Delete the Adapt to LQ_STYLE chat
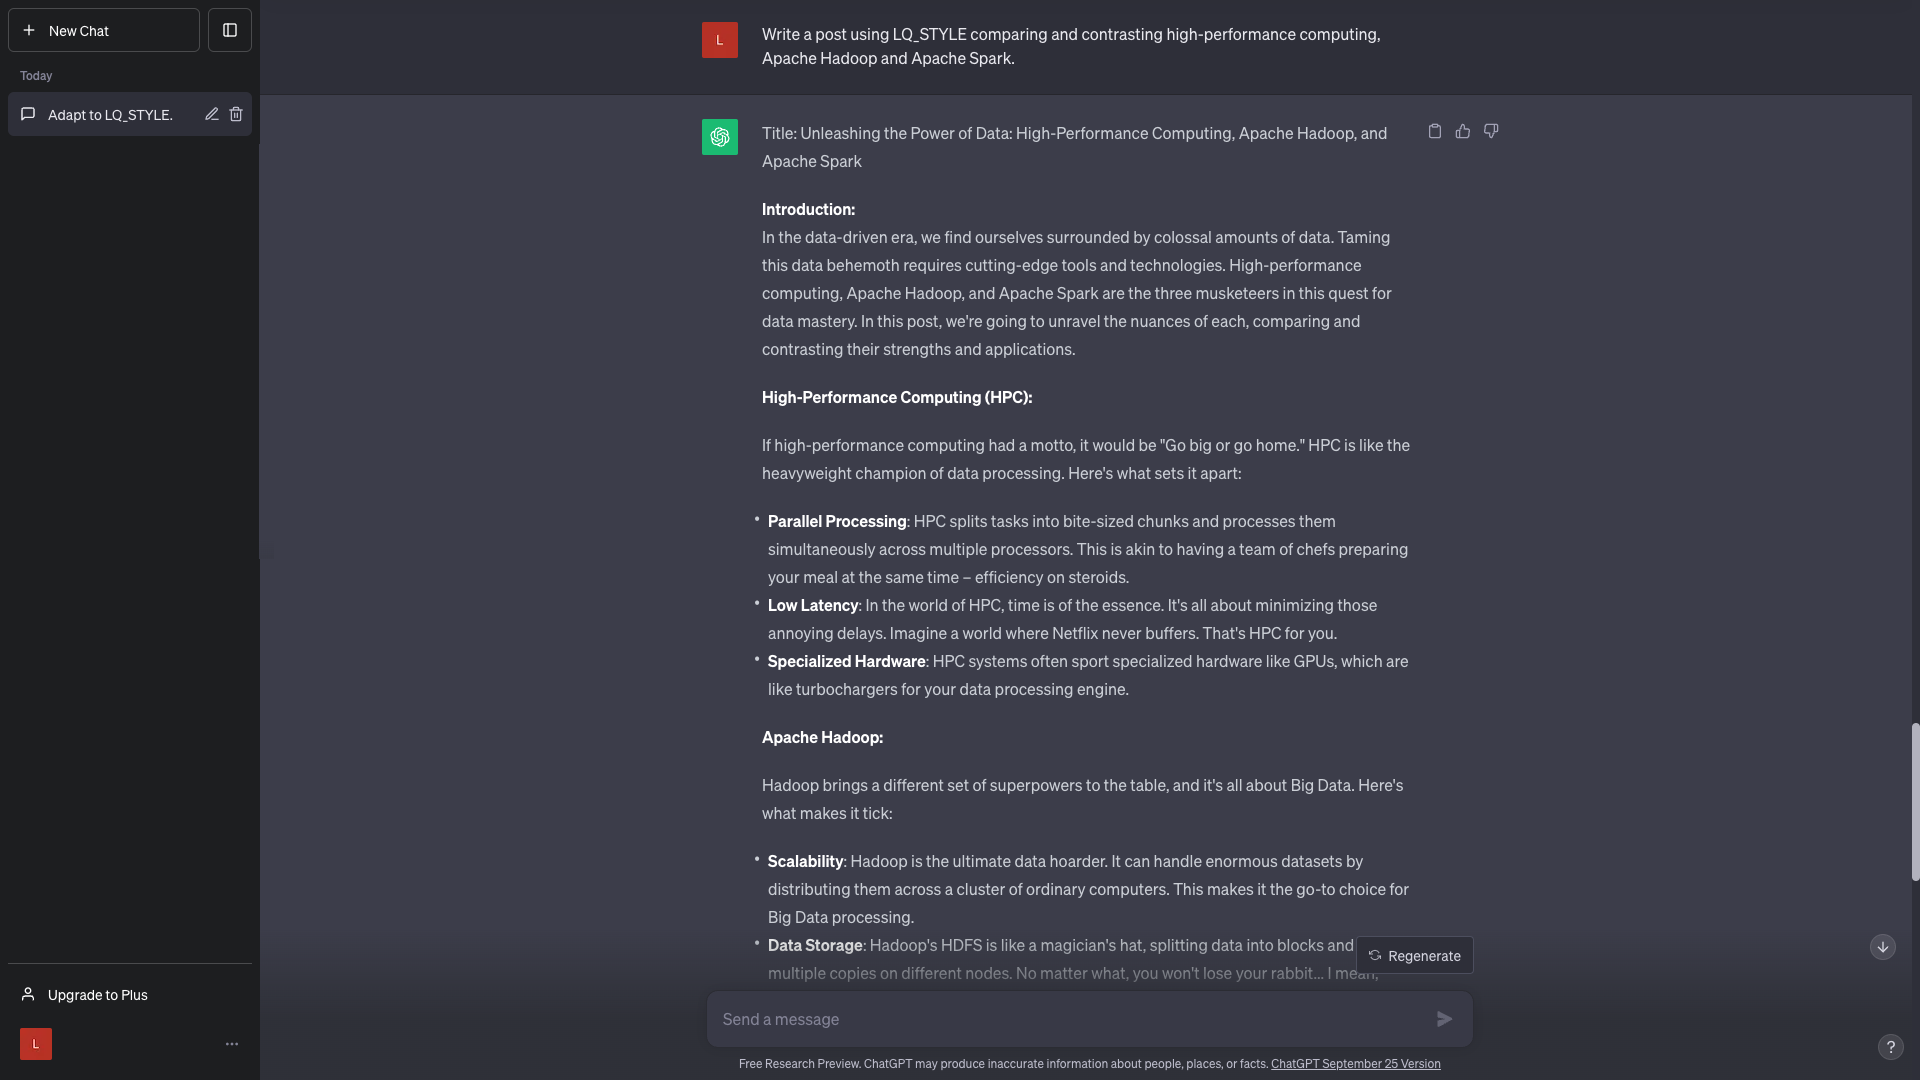The height and width of the screenshot is (1080, 1920). point(236,114)
